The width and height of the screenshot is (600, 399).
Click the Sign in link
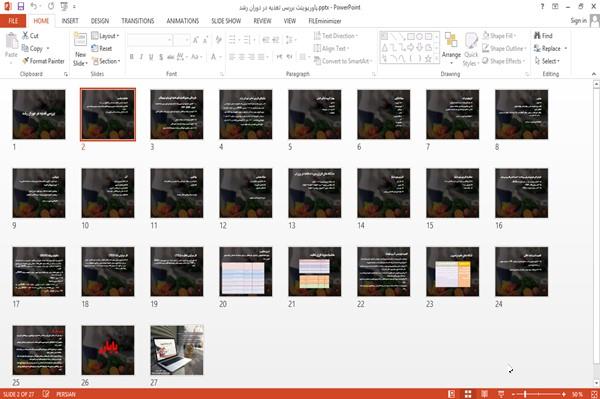578,21
